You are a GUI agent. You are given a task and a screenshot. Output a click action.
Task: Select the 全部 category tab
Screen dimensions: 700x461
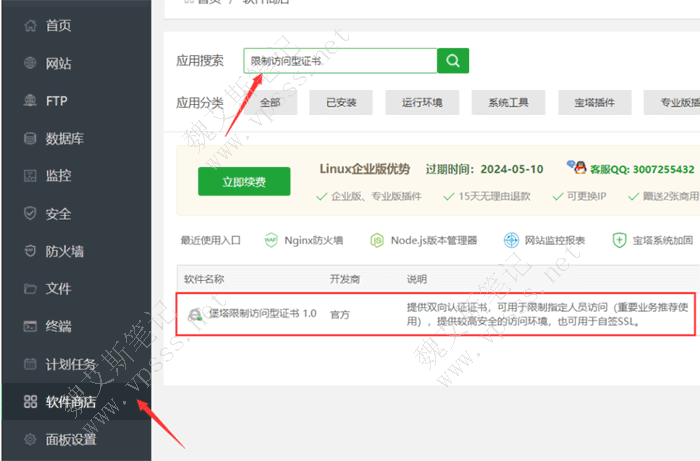(x=270, y=103)
